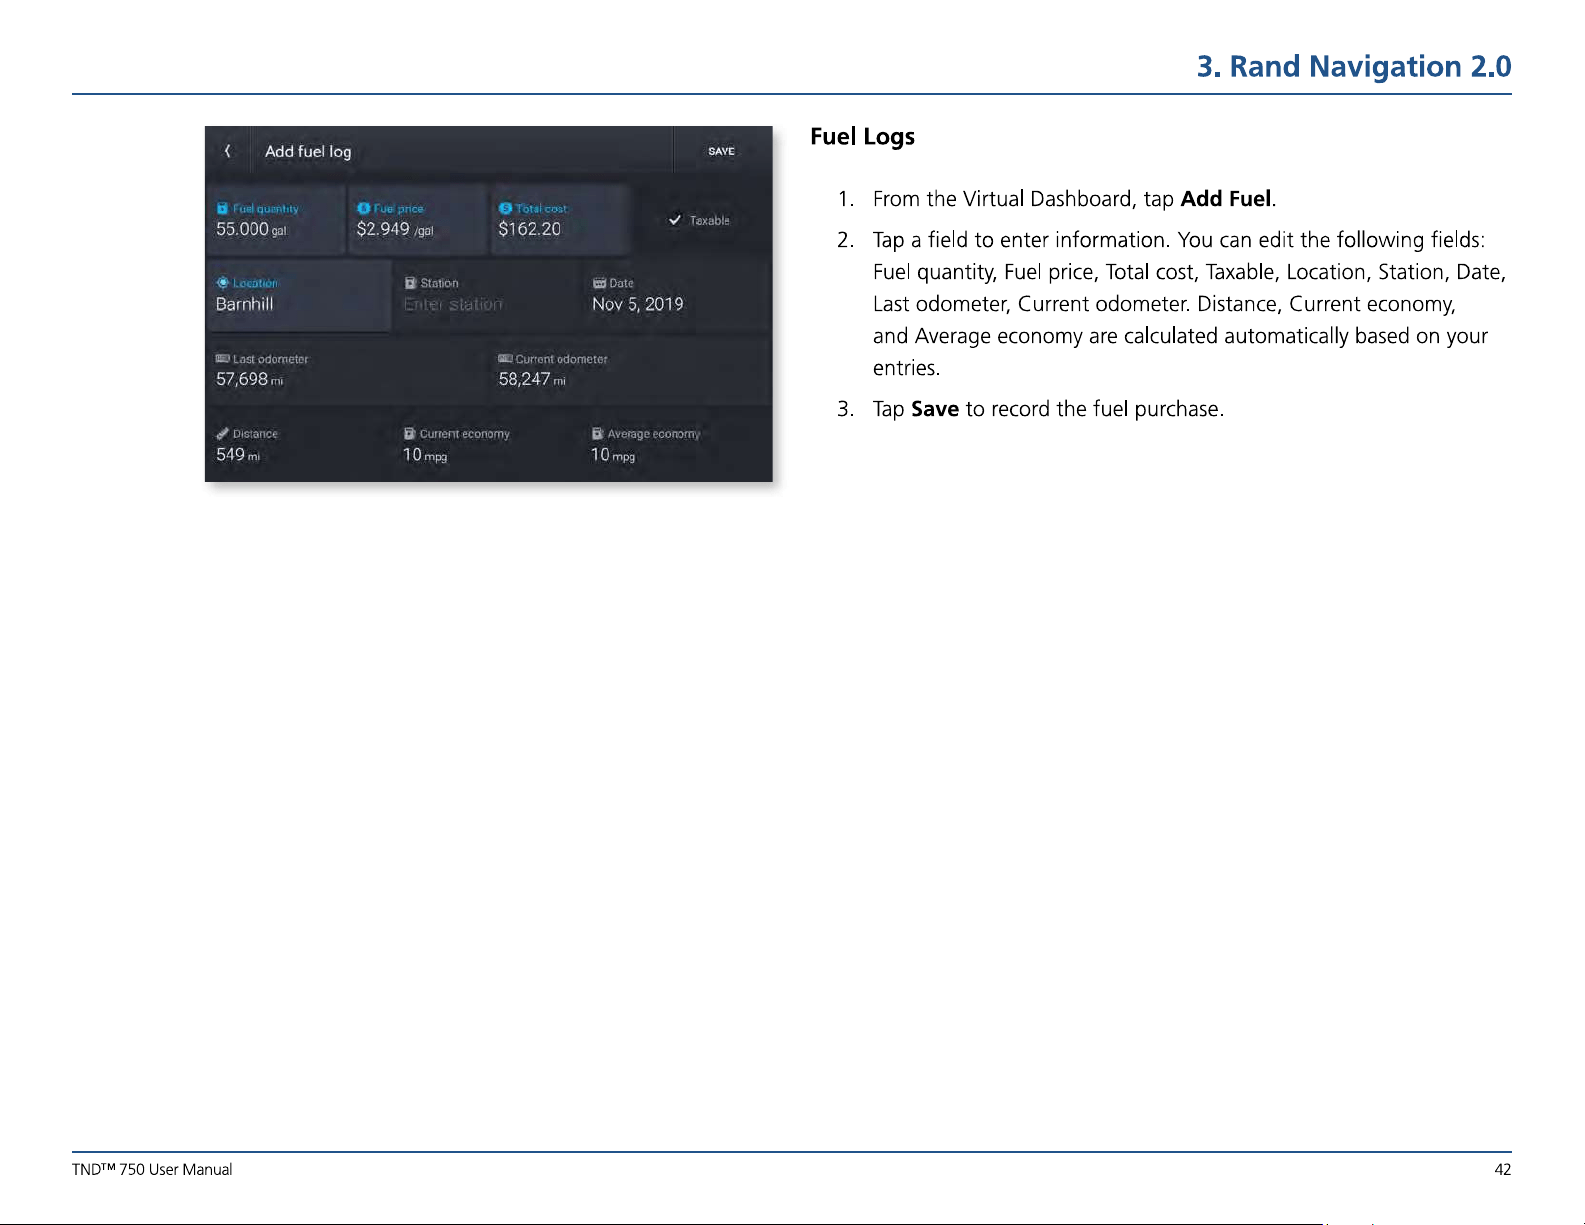Edit the $2.949 fuel price value

(395, 229)
